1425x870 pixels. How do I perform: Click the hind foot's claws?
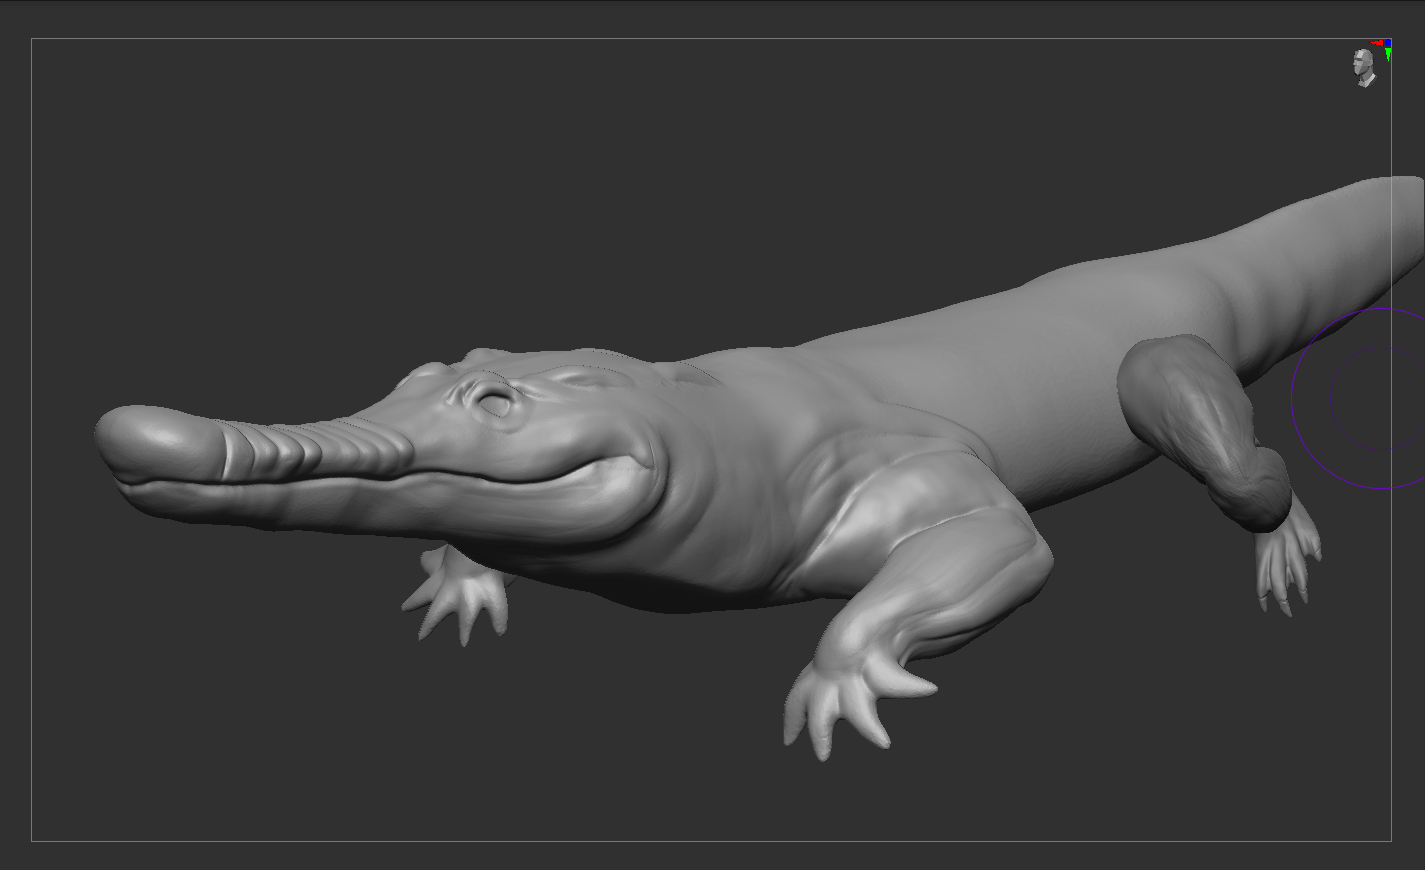pyautogui.click(x=1285, y=565)
